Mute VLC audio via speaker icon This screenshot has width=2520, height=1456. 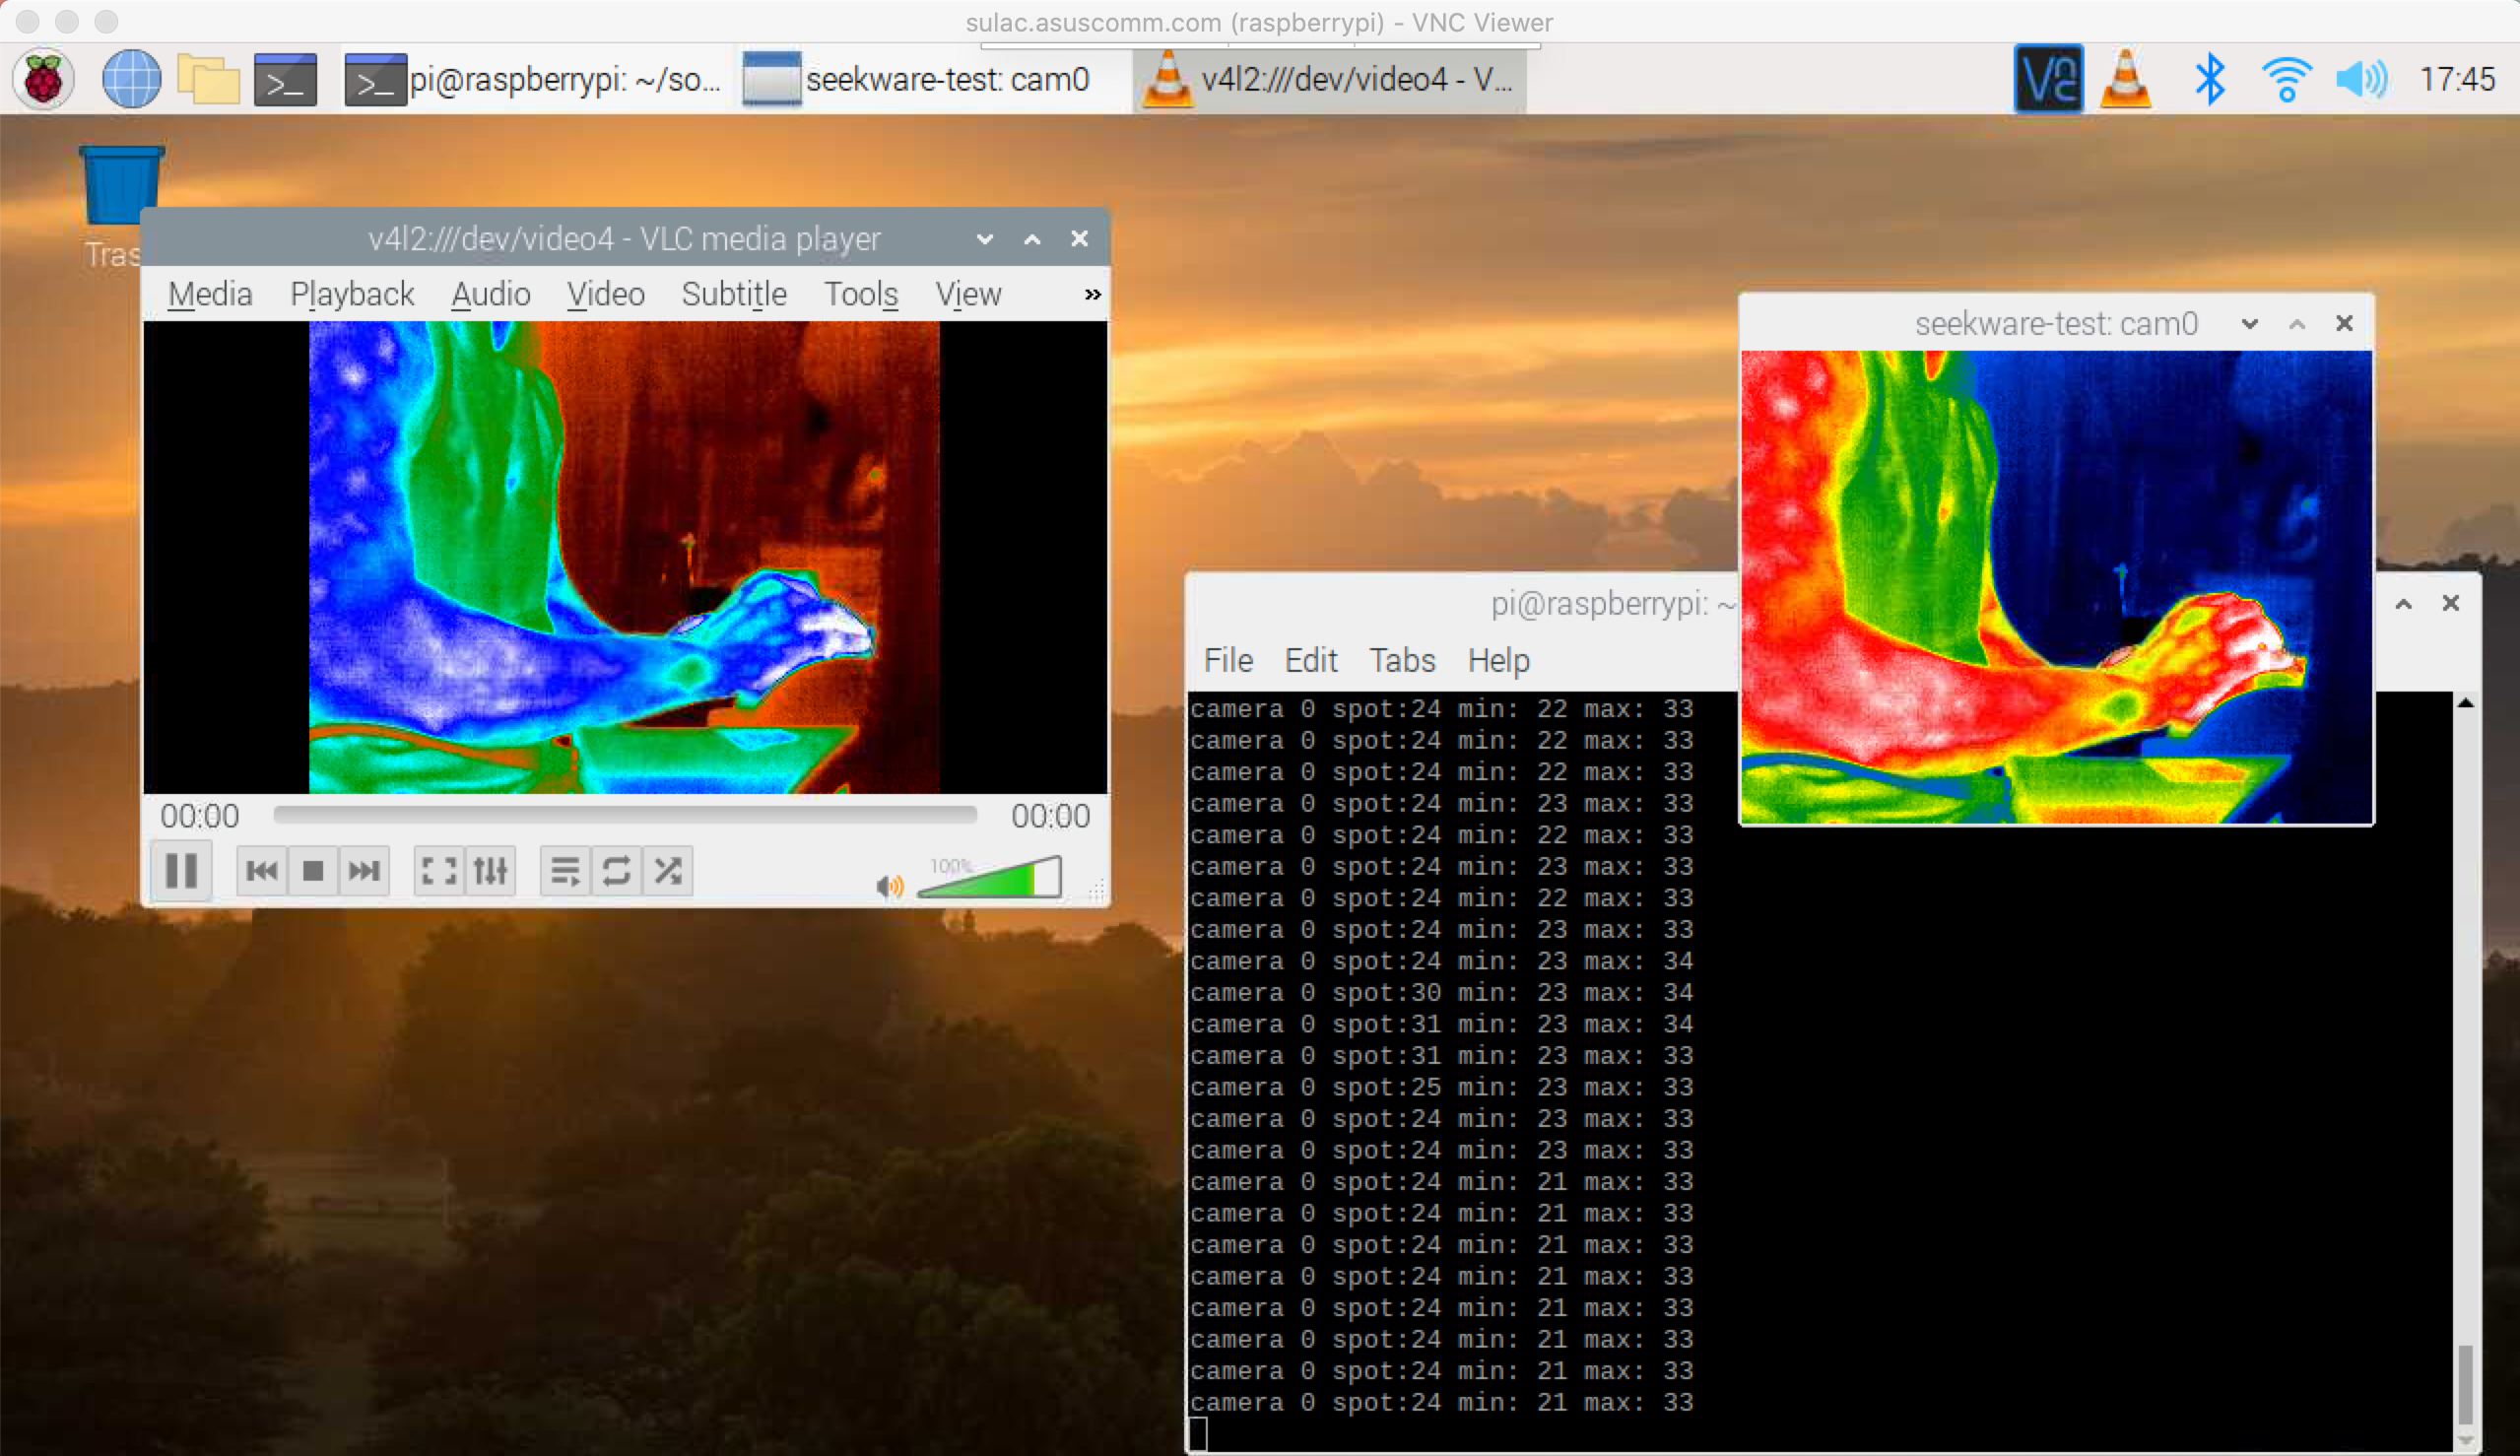coord(889,886)
